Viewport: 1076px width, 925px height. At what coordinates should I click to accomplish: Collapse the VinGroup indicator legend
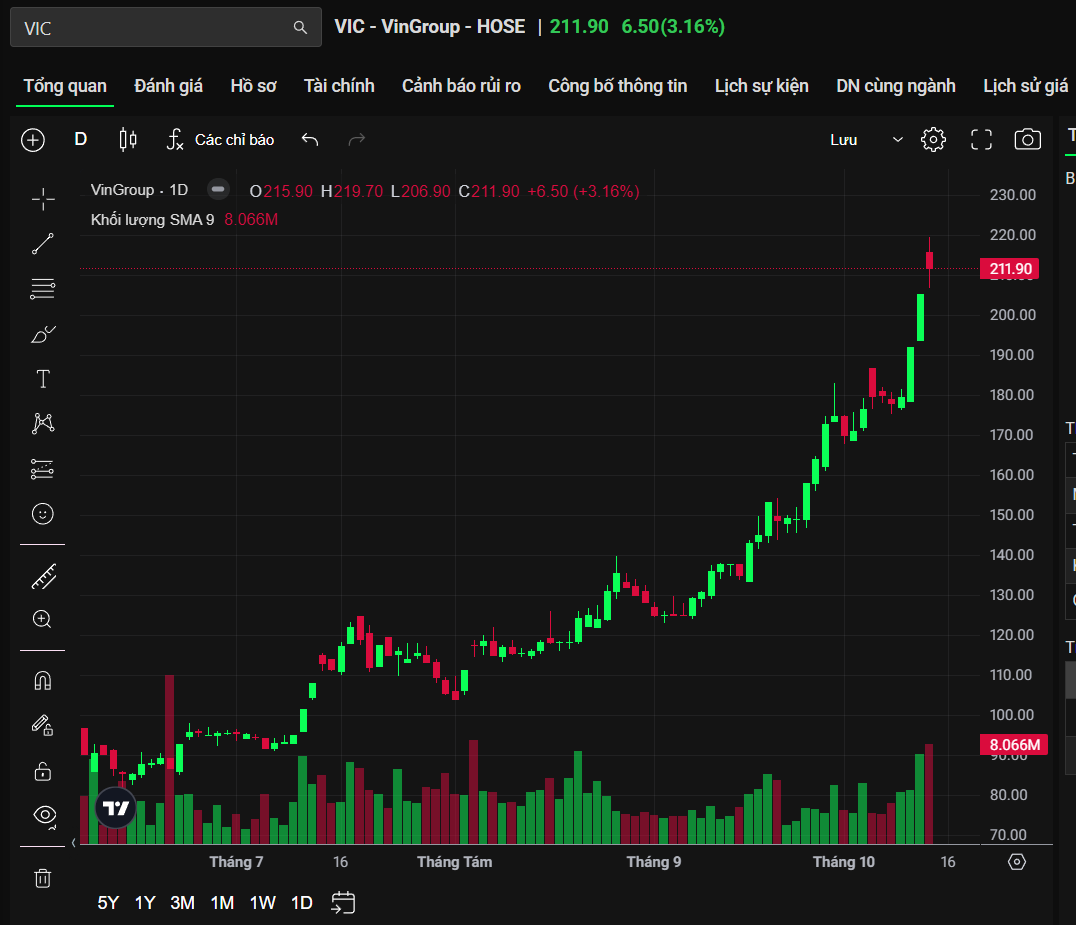coord(218,190)
